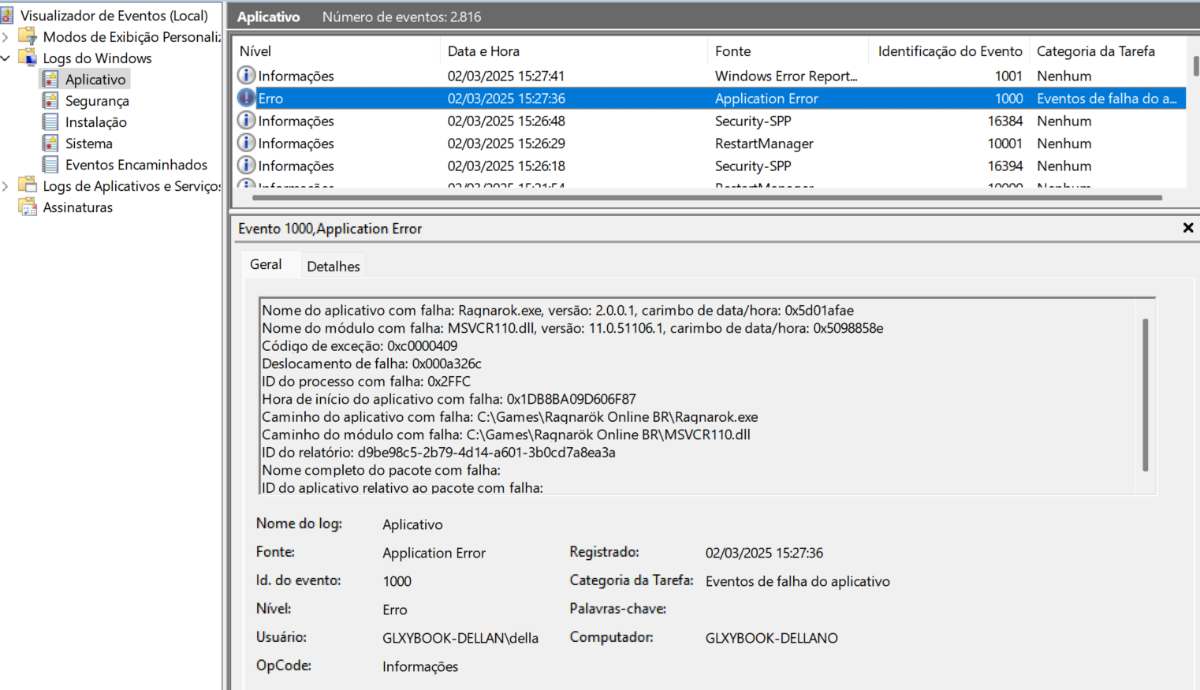Expand Modos de Exibição Personalizados node

[7, 37]
